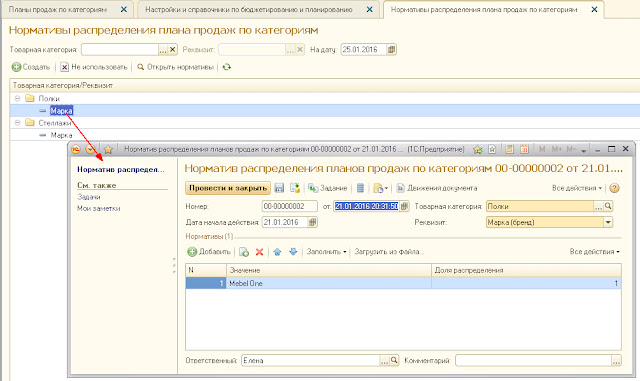The image size is (640, 381).
Task: Open Елена via magnifier in Ответственный
Action: point(394,361)
